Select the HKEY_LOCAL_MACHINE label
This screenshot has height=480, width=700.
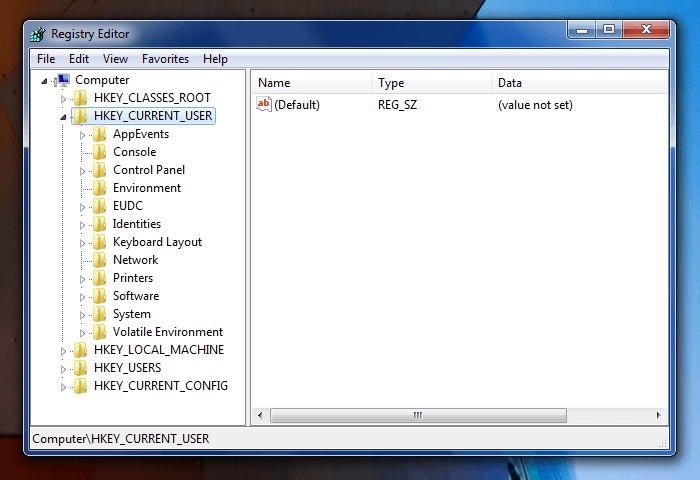coord(159,350)
